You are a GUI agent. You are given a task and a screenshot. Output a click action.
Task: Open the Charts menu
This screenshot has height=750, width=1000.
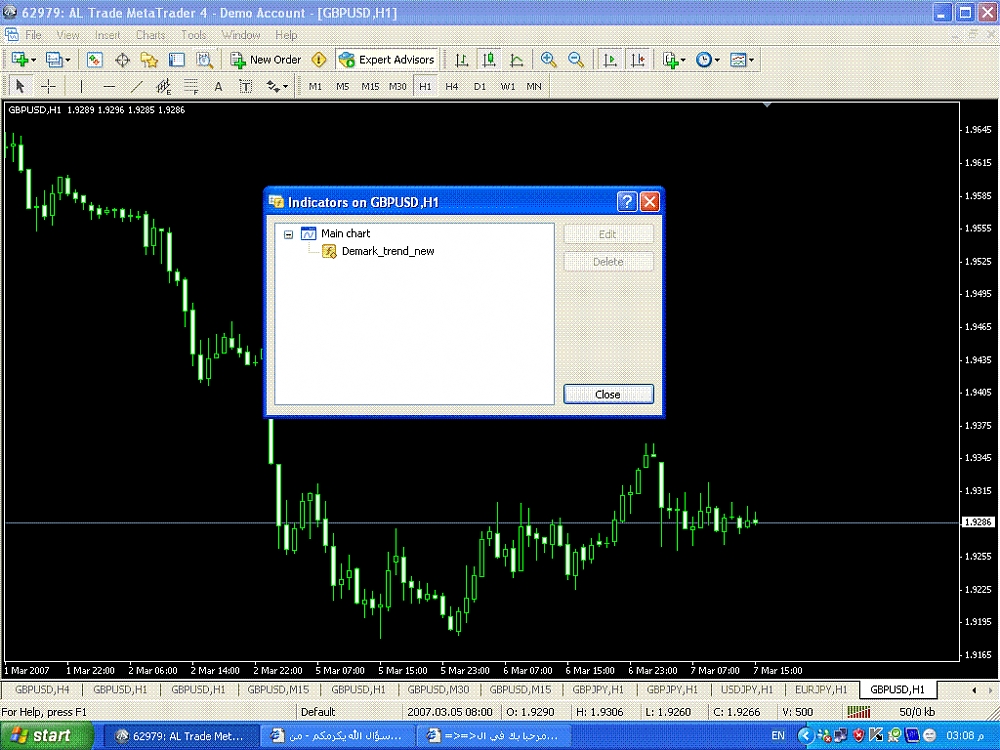[150, 35]
